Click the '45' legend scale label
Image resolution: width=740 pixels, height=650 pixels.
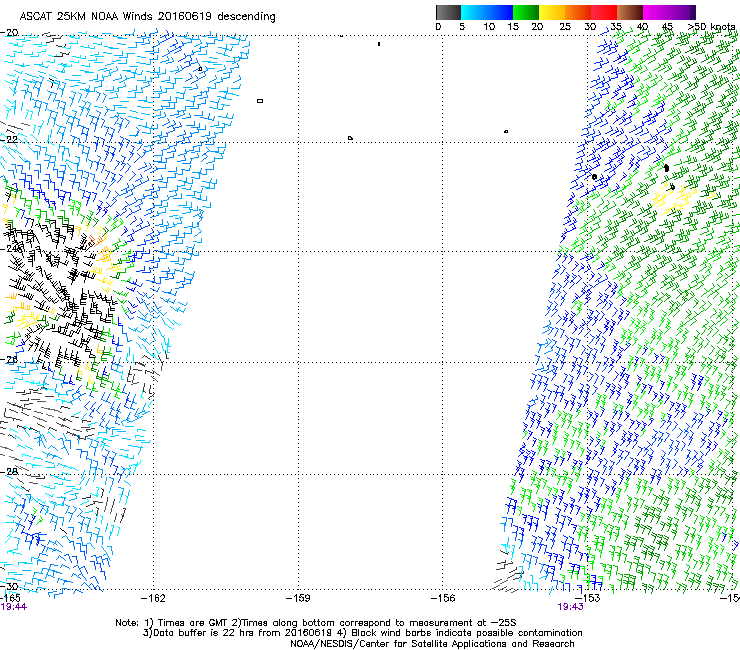point(667,27)
